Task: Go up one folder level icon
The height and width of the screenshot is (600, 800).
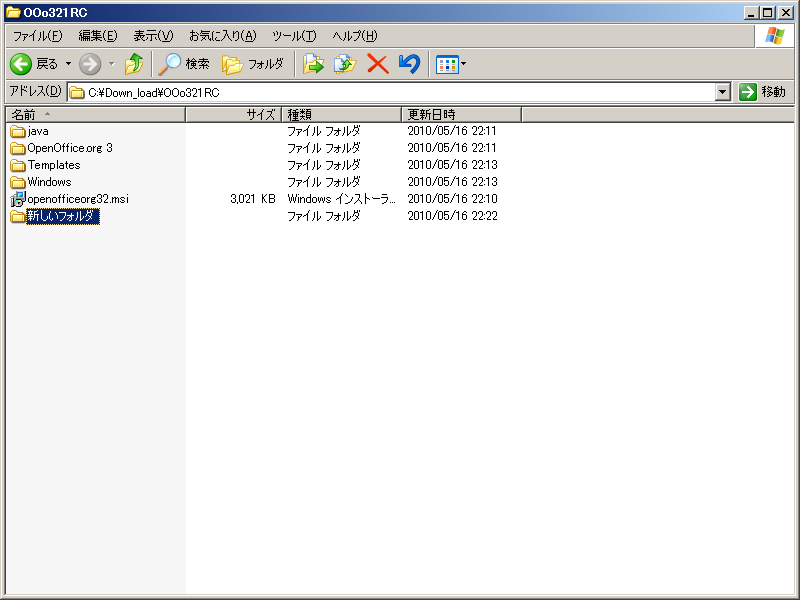Action: click(x=134, y=64)
